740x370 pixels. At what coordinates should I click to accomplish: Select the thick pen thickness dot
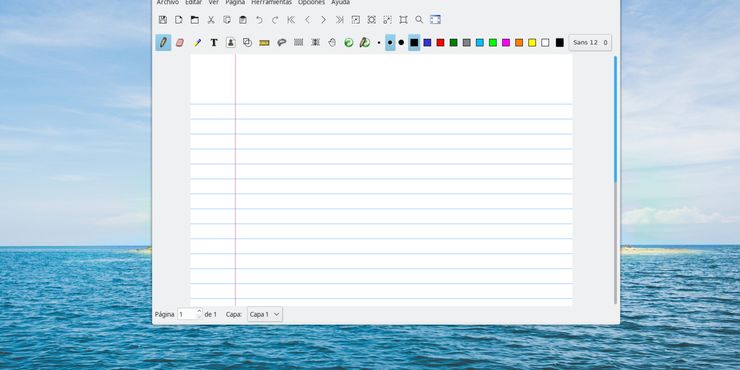click(401, 42)
